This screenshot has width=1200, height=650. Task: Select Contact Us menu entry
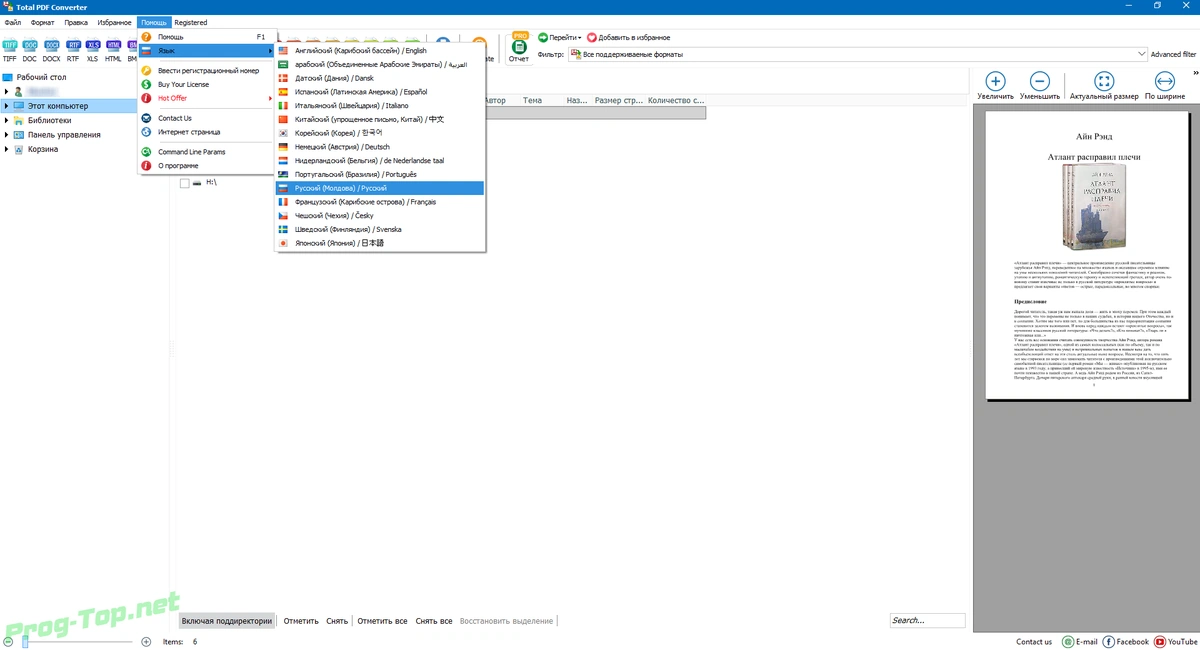(205, 118)
